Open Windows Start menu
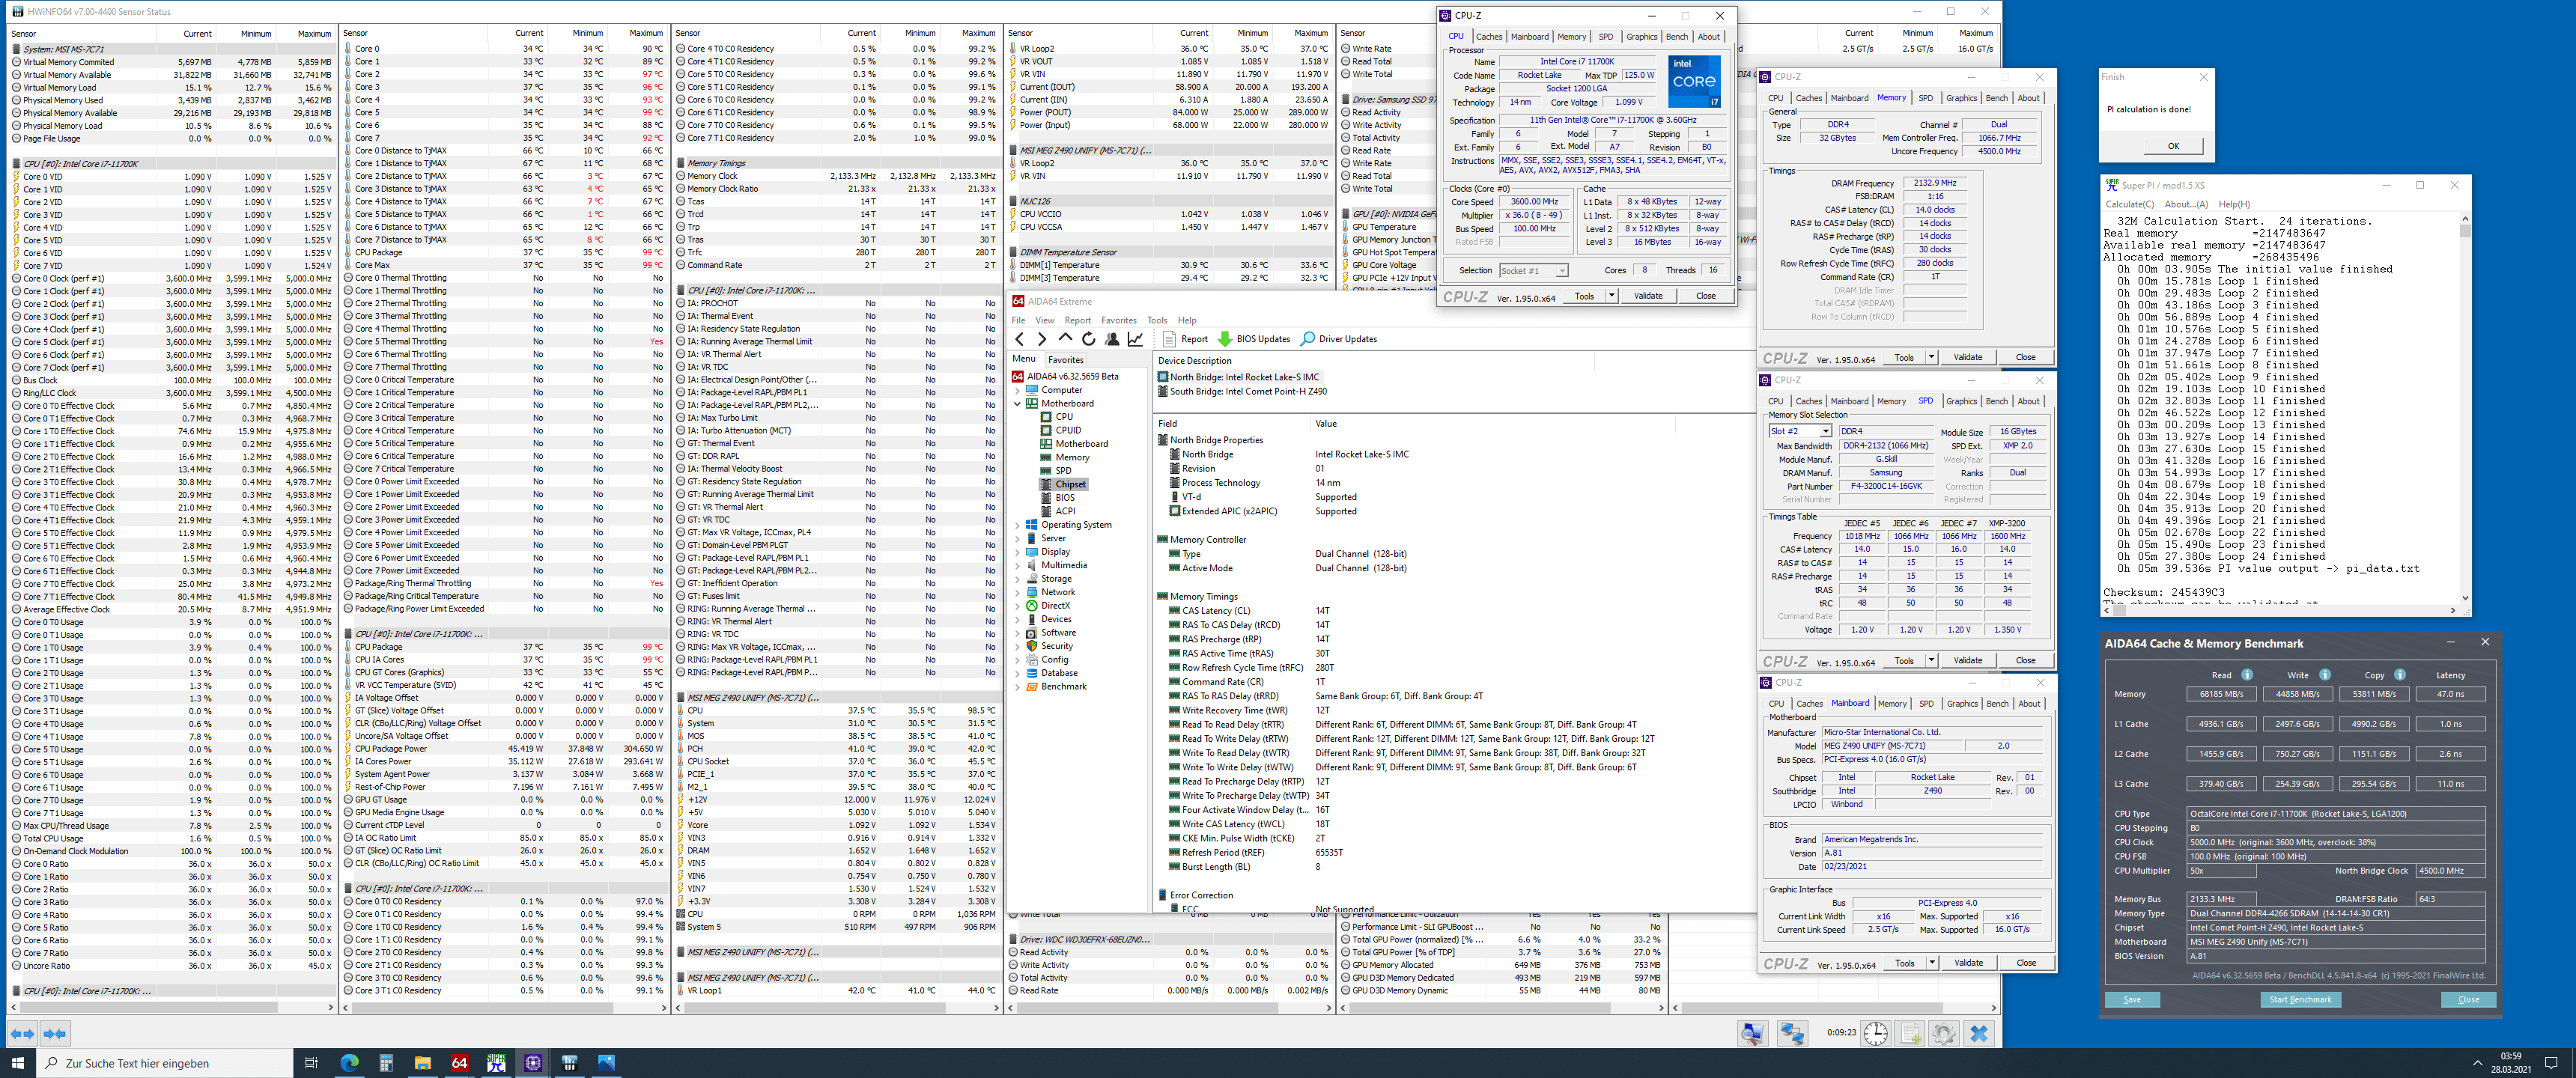2576x1078 pixels. click(17, 1062)
